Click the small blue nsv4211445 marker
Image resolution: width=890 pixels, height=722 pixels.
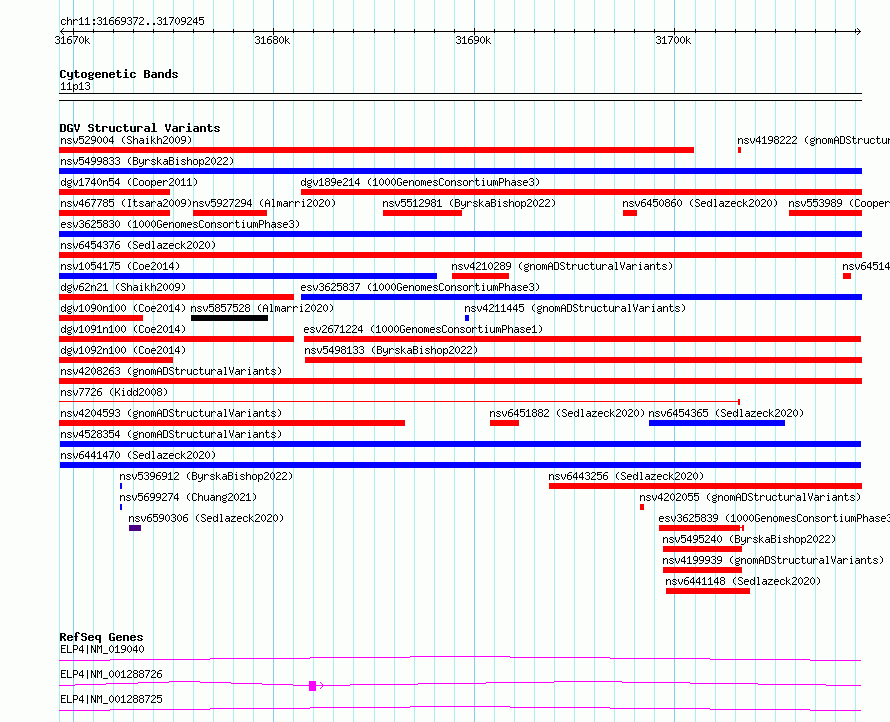tap(467, 318)
